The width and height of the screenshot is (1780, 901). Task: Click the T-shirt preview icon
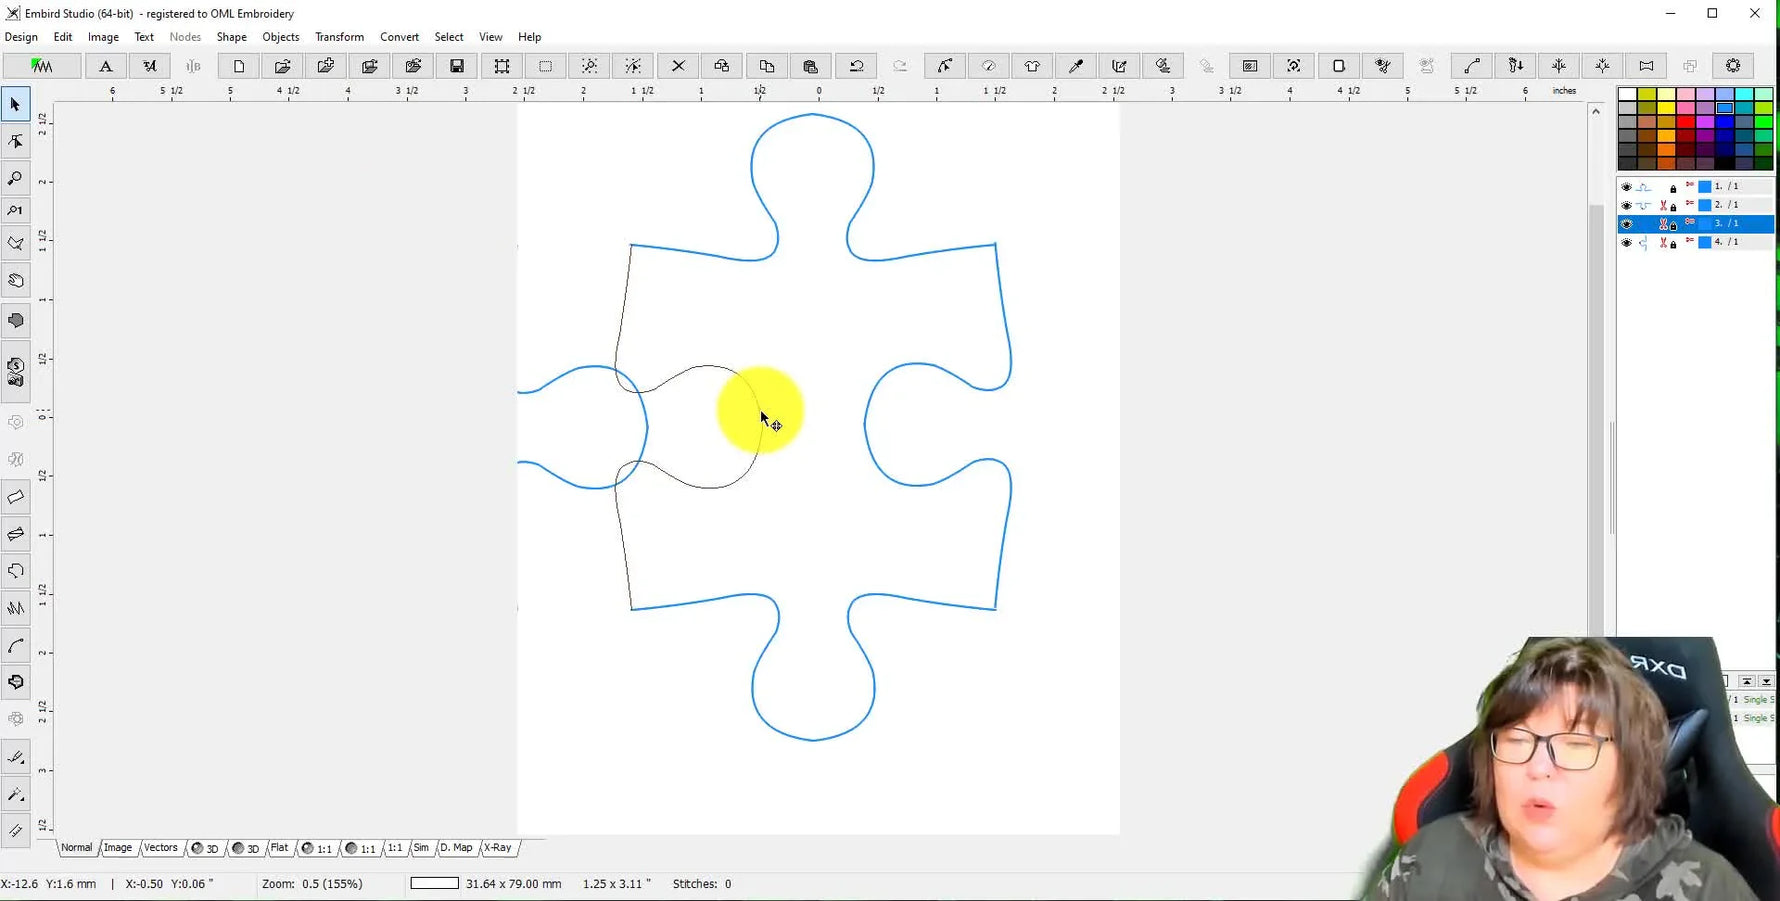(1032, 66)
